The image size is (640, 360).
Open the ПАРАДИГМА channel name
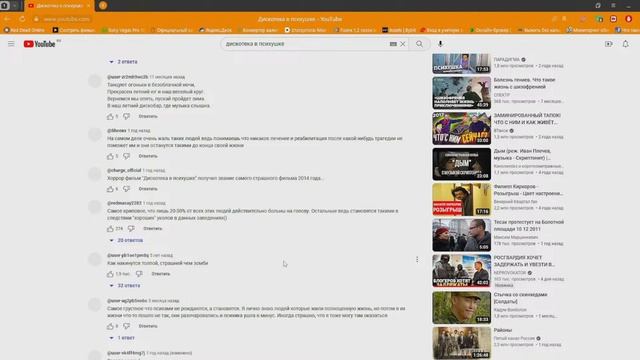pos(507,59)
